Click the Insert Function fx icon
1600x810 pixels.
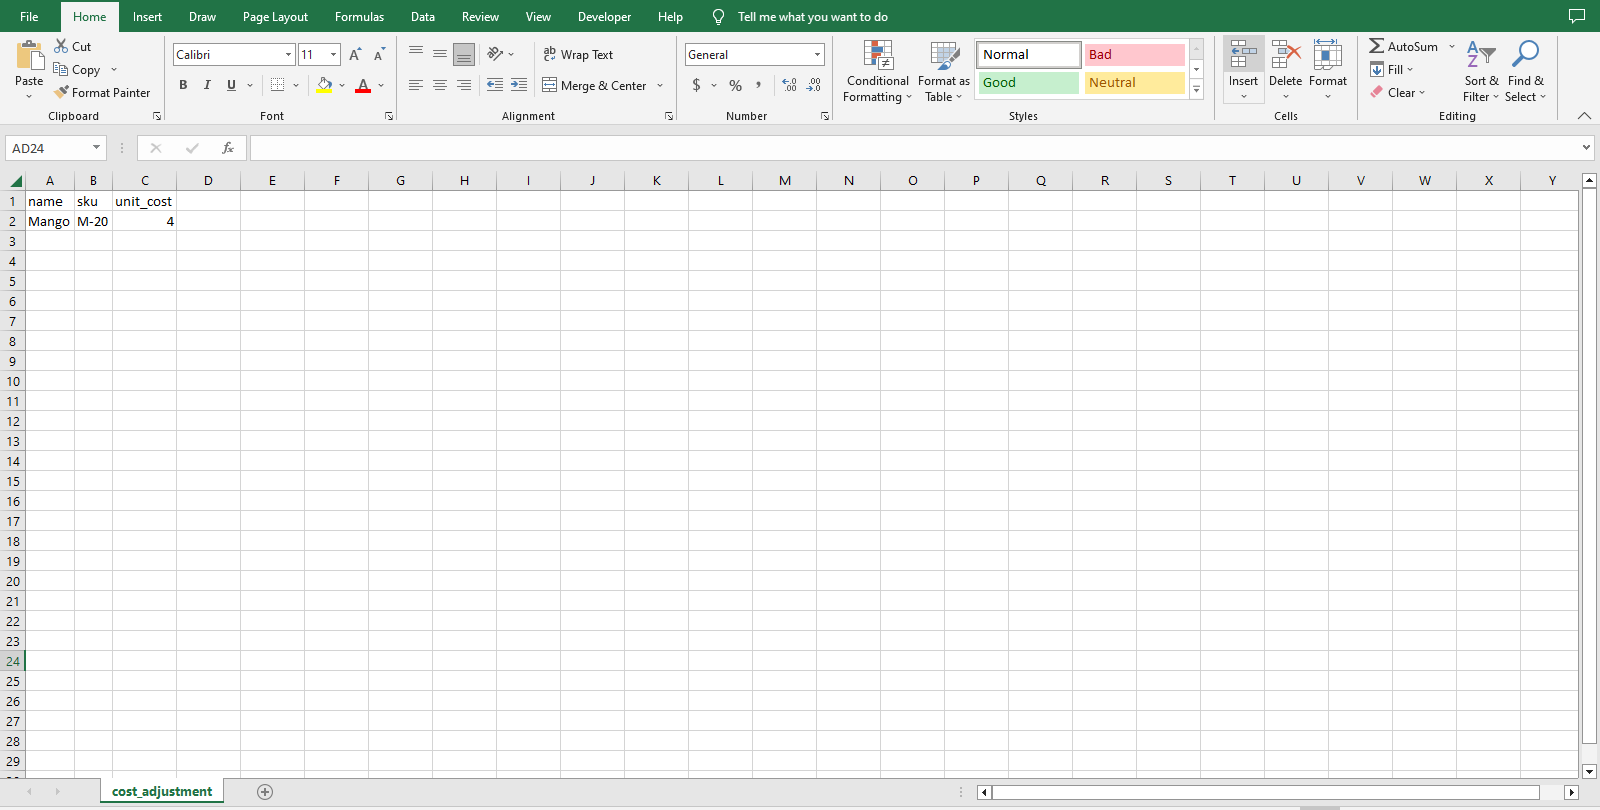click(228, 148)
